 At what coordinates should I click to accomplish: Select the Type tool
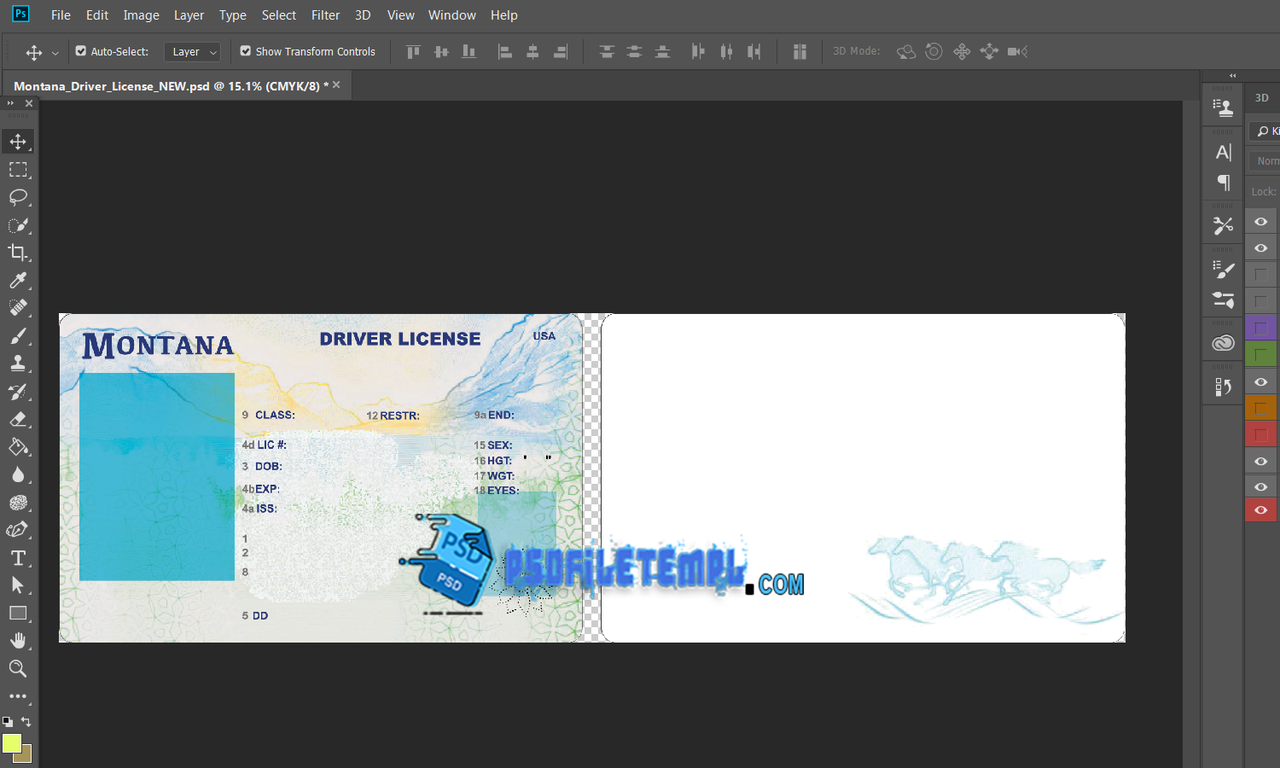18,558
